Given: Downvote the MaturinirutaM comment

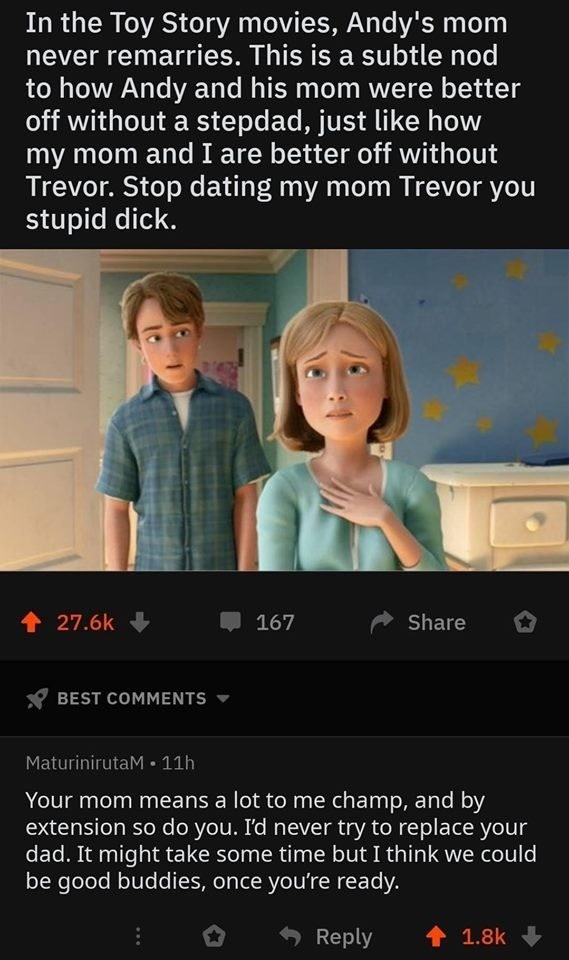Looking at the screenshot, I should point(531,936).
